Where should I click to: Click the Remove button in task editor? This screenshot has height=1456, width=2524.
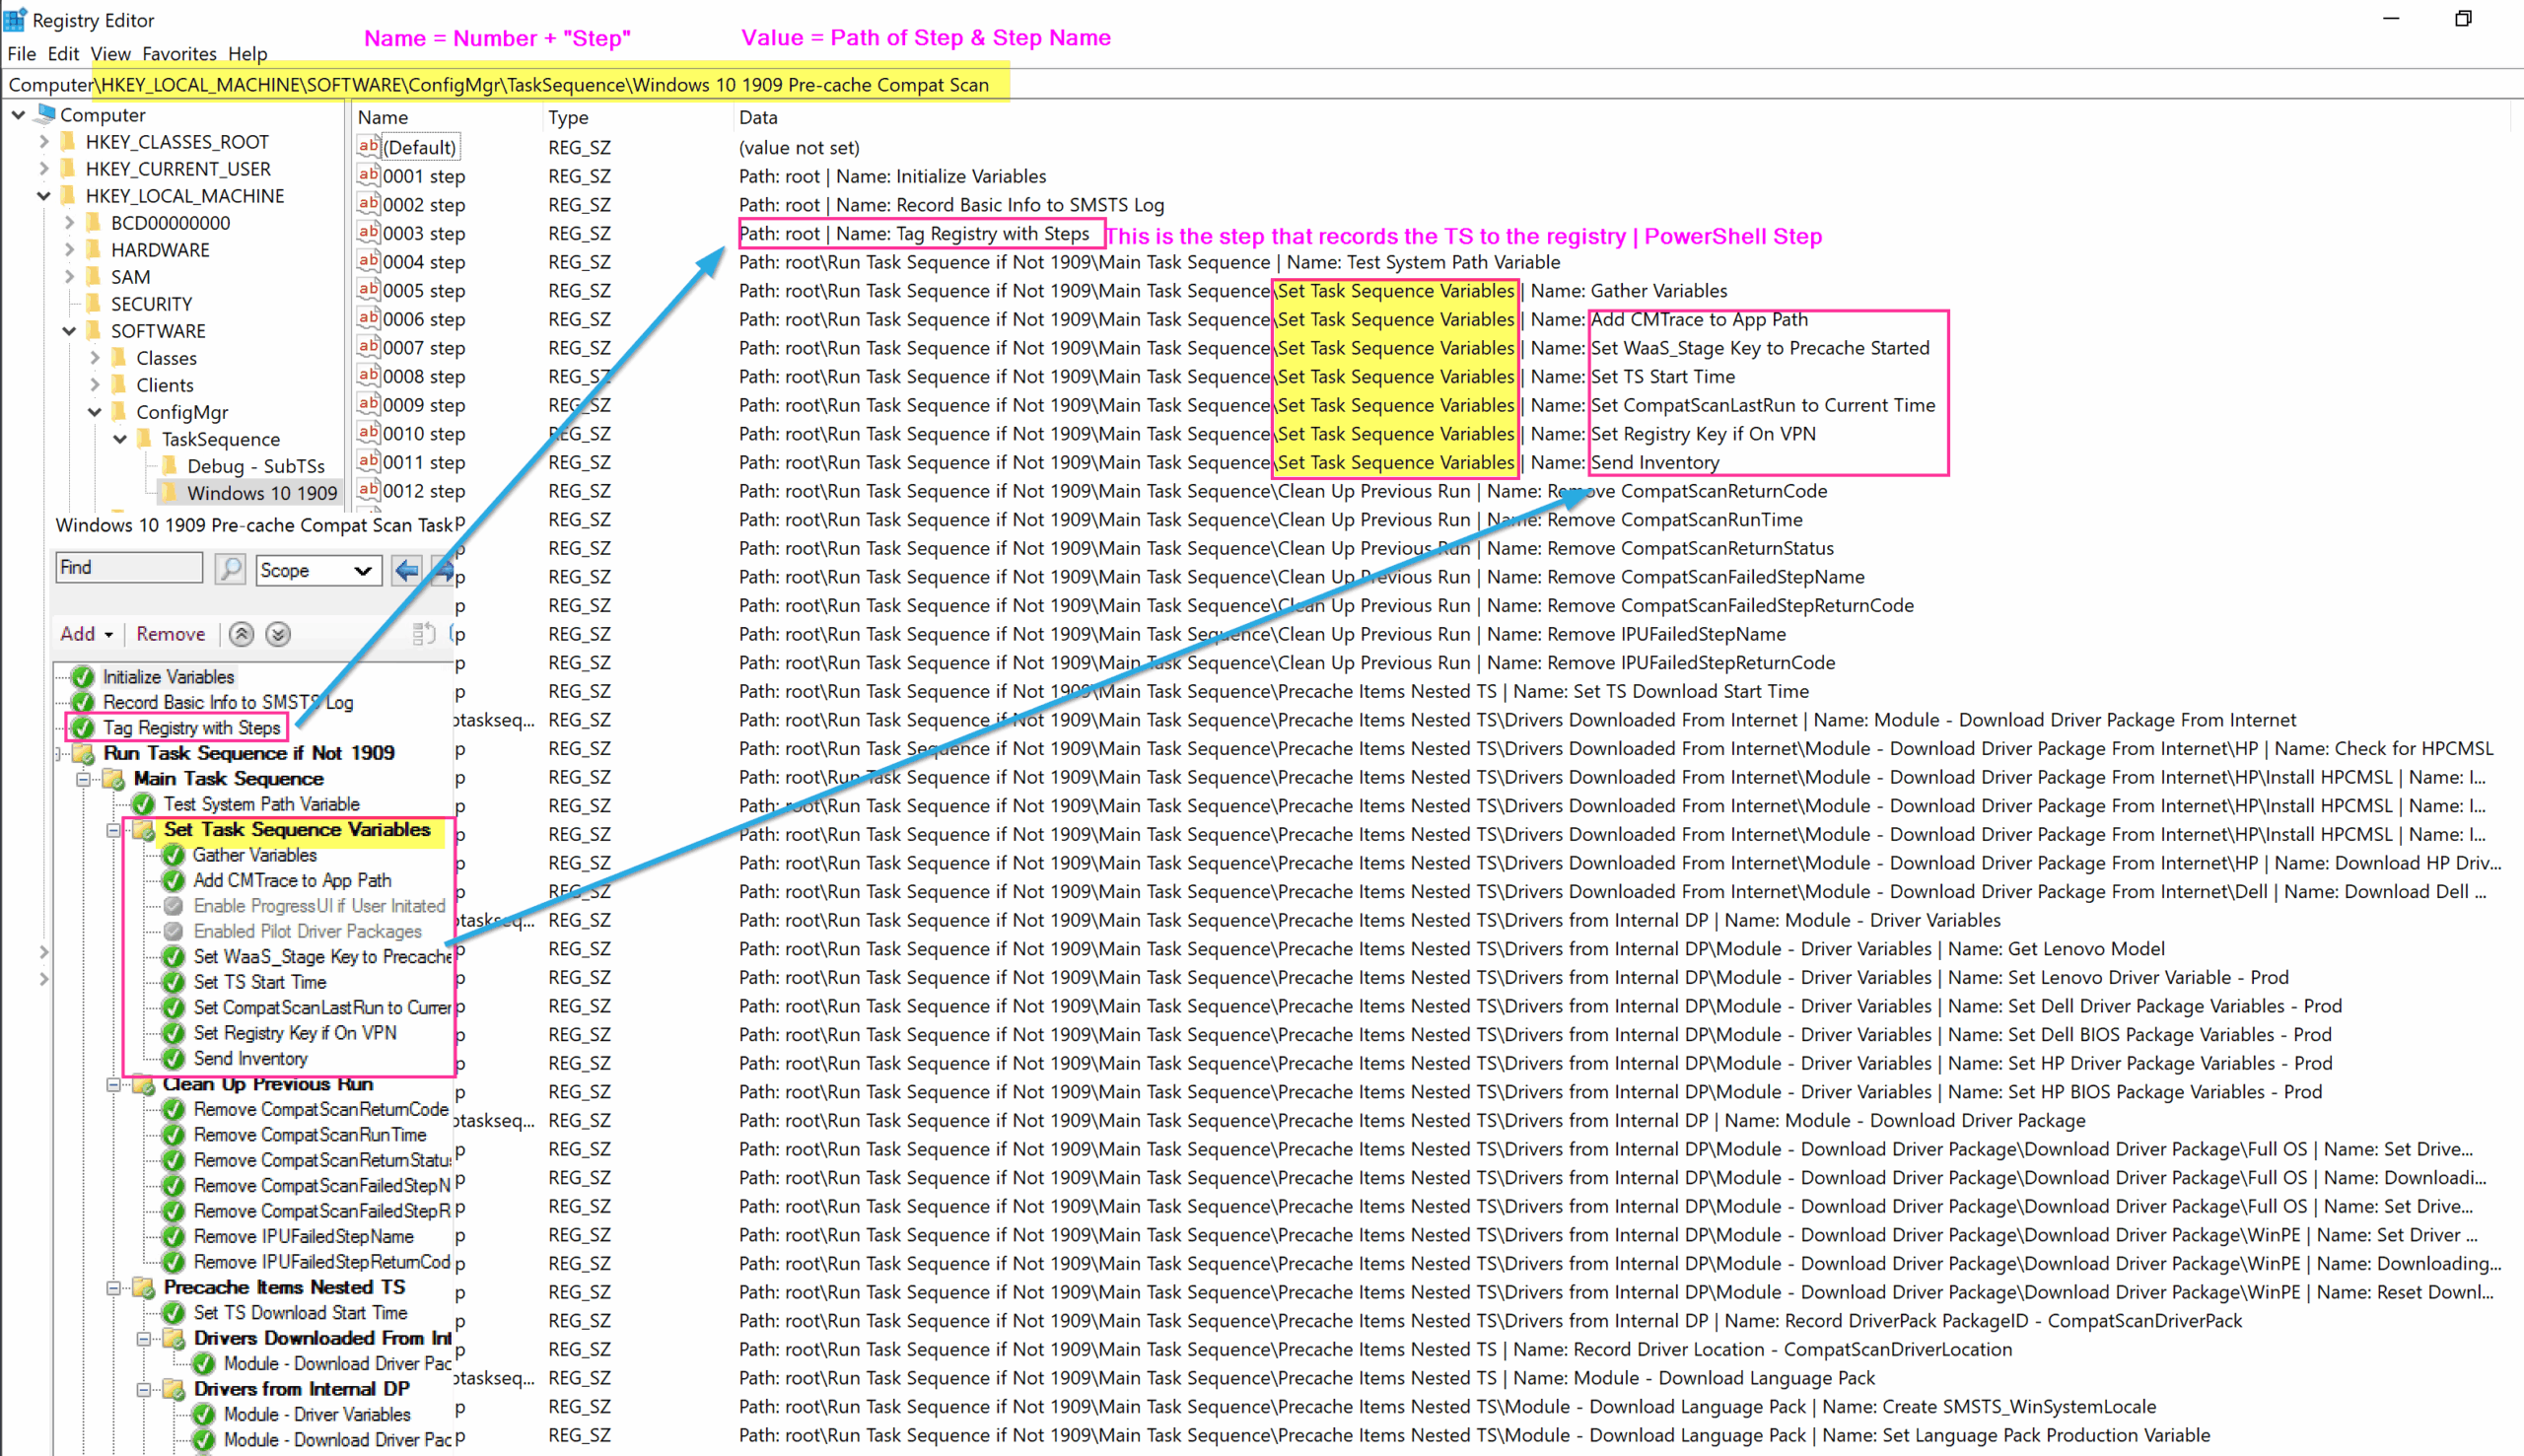(170, 634)
